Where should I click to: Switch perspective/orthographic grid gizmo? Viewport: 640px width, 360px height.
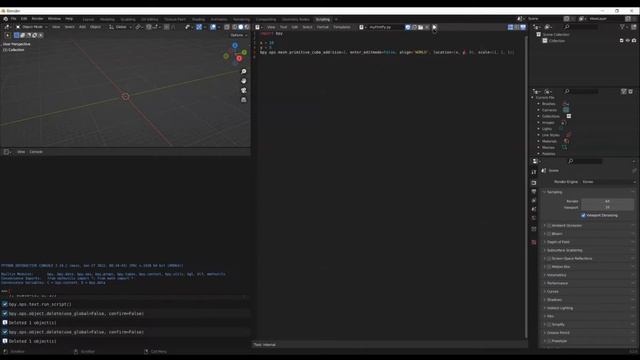pyautogui.click(x=244, y=100)
